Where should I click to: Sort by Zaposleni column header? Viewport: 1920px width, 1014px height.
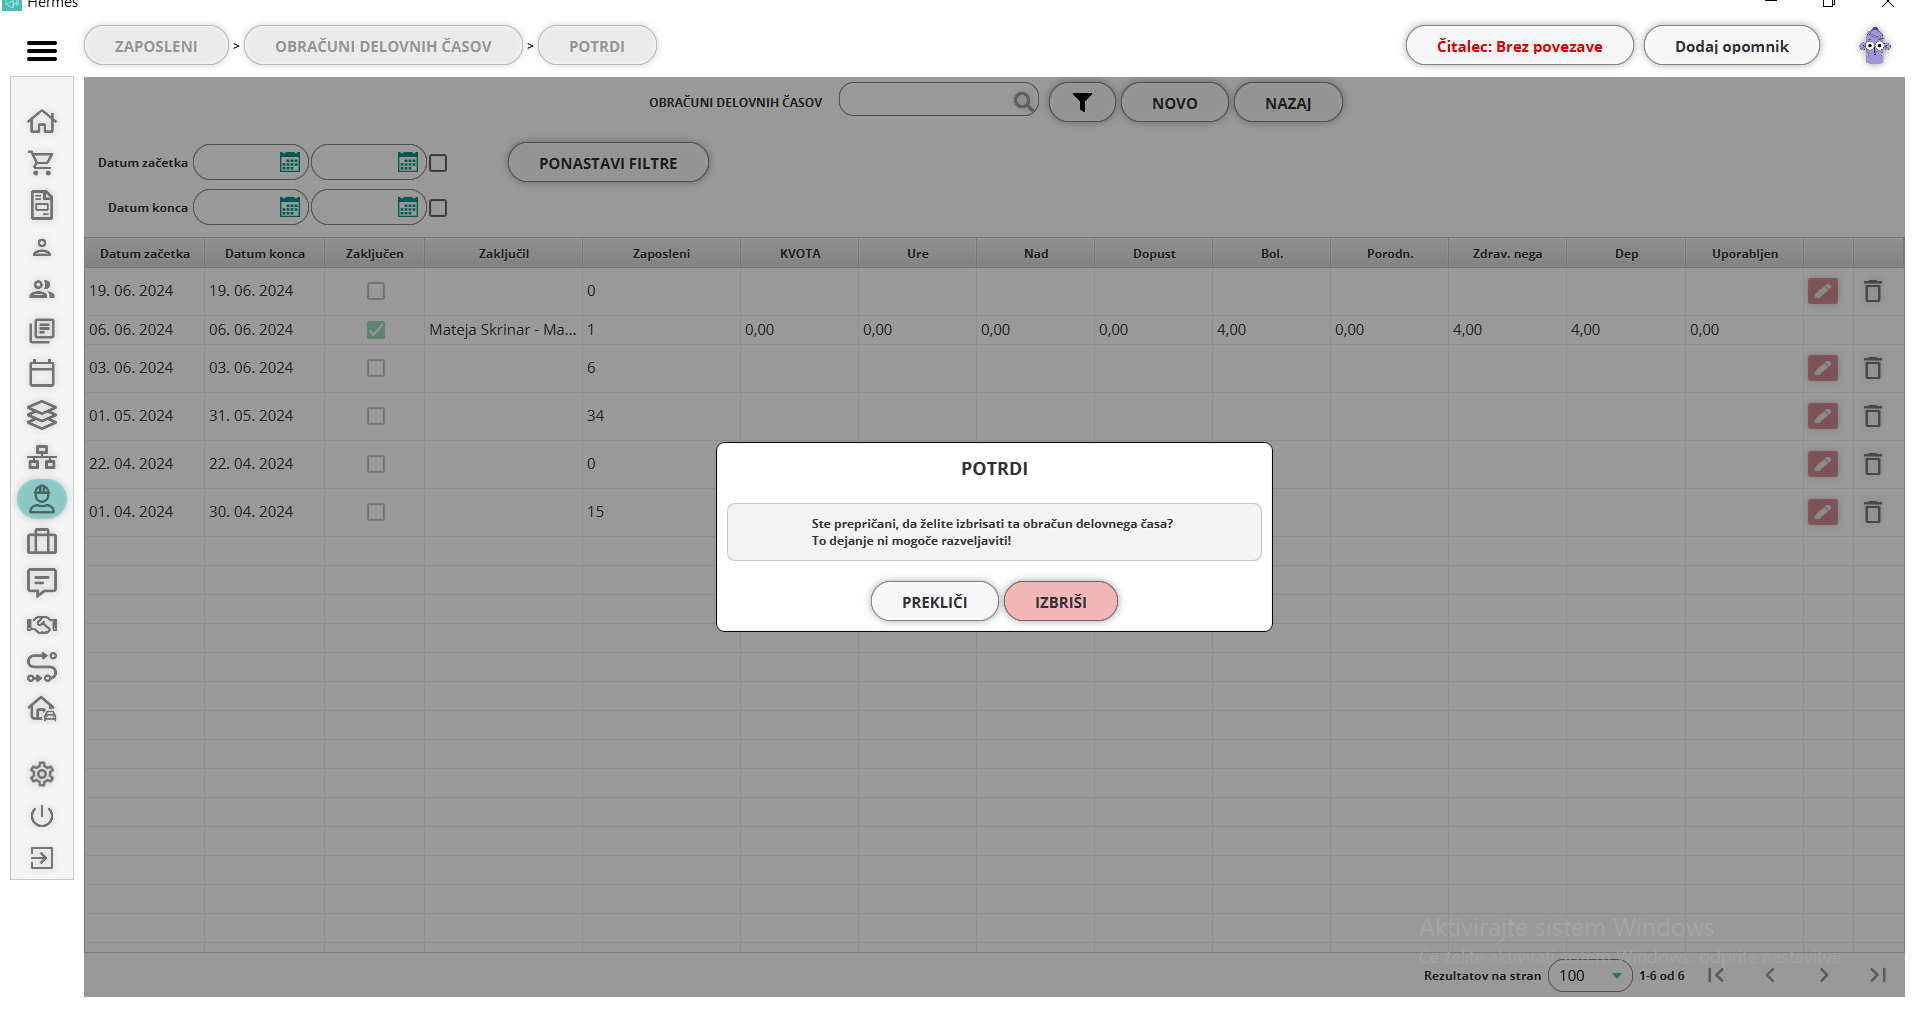pyautogui.click(x=661, y=253)
